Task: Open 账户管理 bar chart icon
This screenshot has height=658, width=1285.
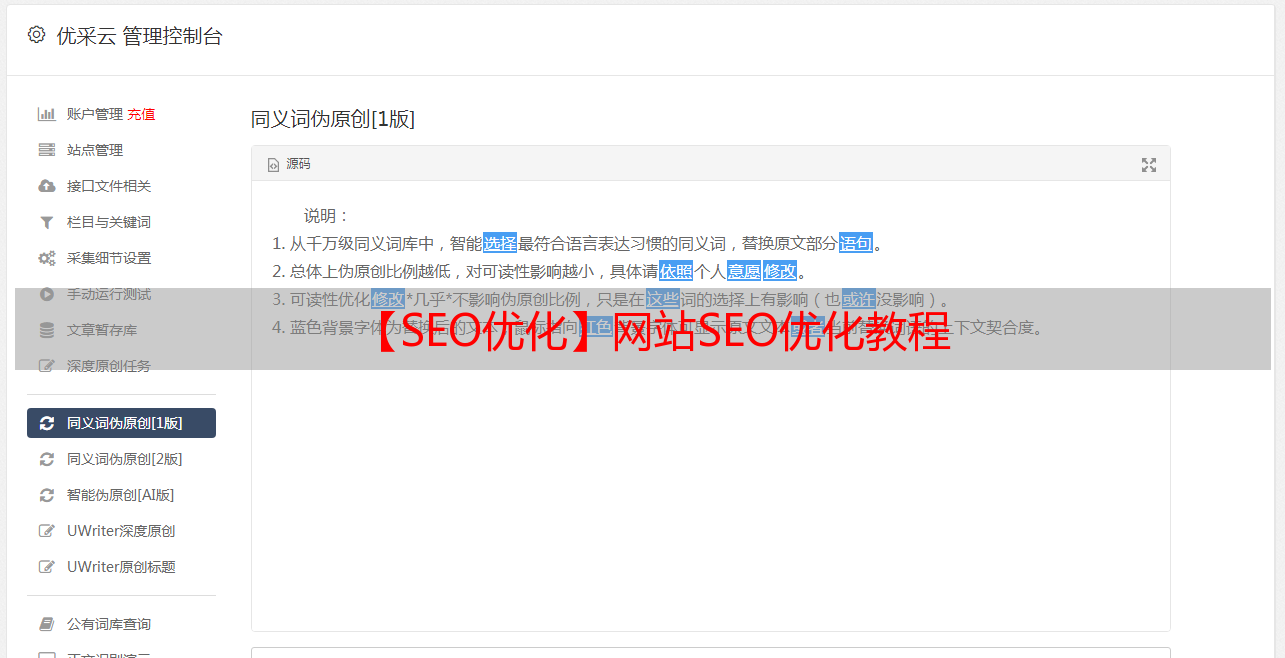Action: click(x=46, y=114)
